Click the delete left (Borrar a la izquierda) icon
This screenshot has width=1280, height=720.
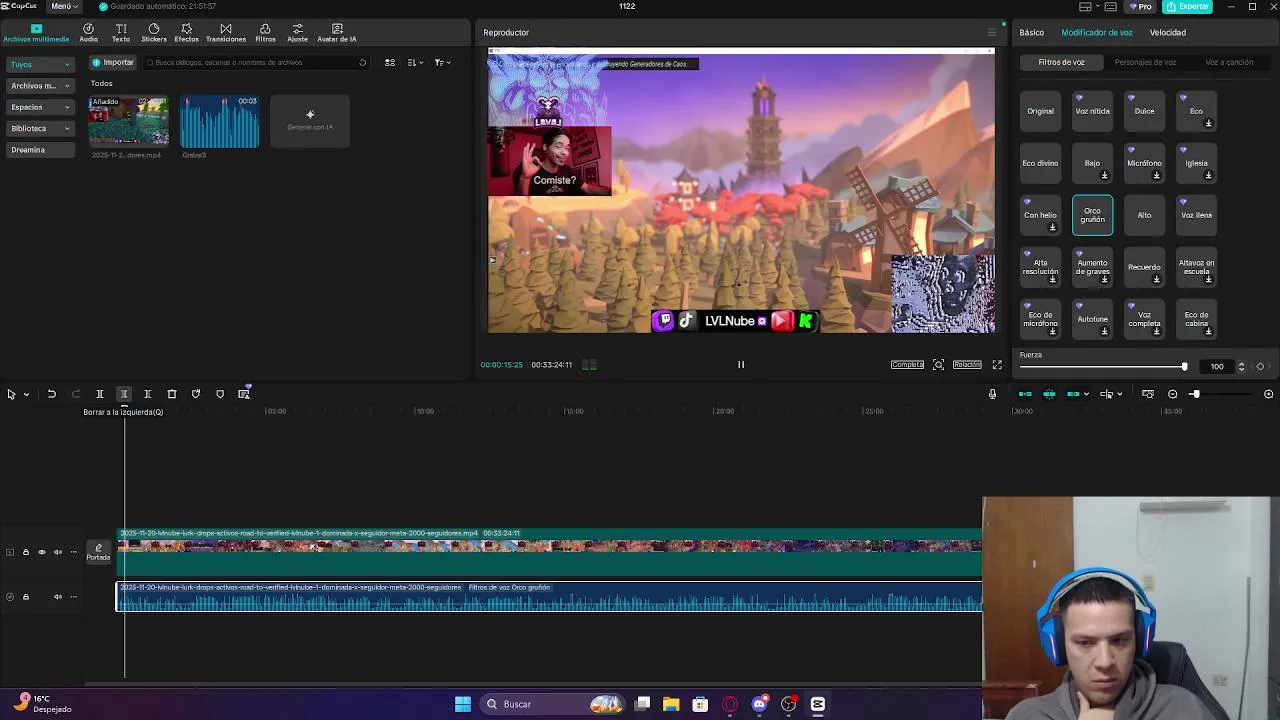coord(124,394)
